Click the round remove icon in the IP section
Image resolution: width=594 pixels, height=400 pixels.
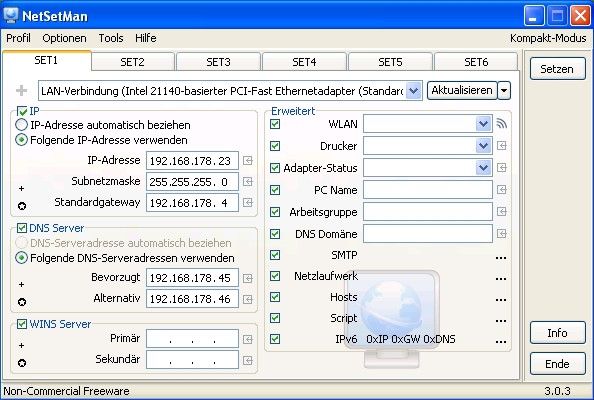pyautogui.click(x=22, y=206)
